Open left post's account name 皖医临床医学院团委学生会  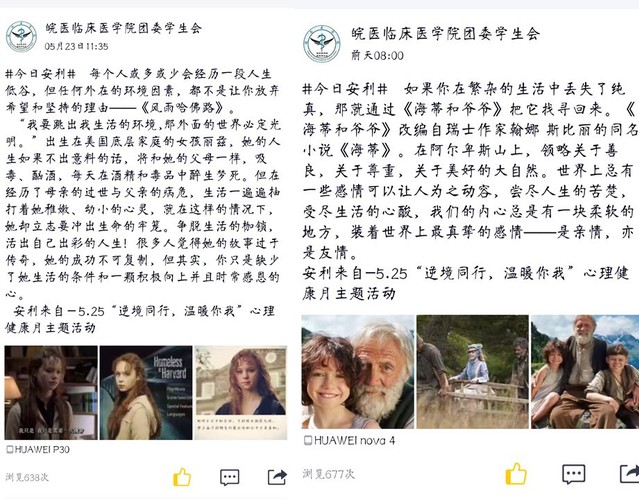(x=123, y=28)
